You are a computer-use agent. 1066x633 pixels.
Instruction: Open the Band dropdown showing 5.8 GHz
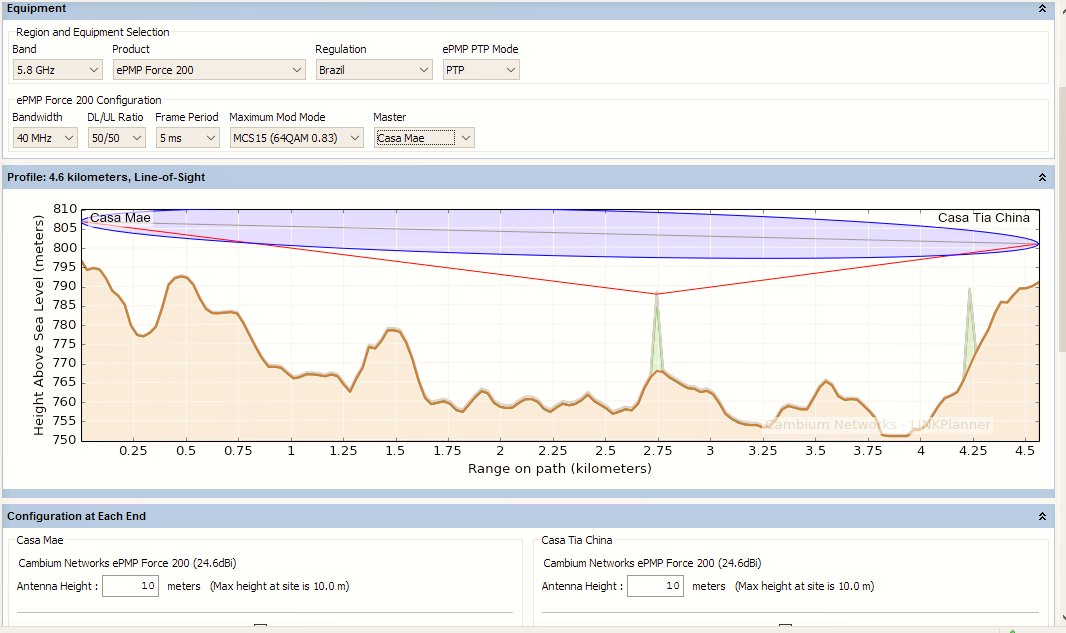tap(58, 70)
